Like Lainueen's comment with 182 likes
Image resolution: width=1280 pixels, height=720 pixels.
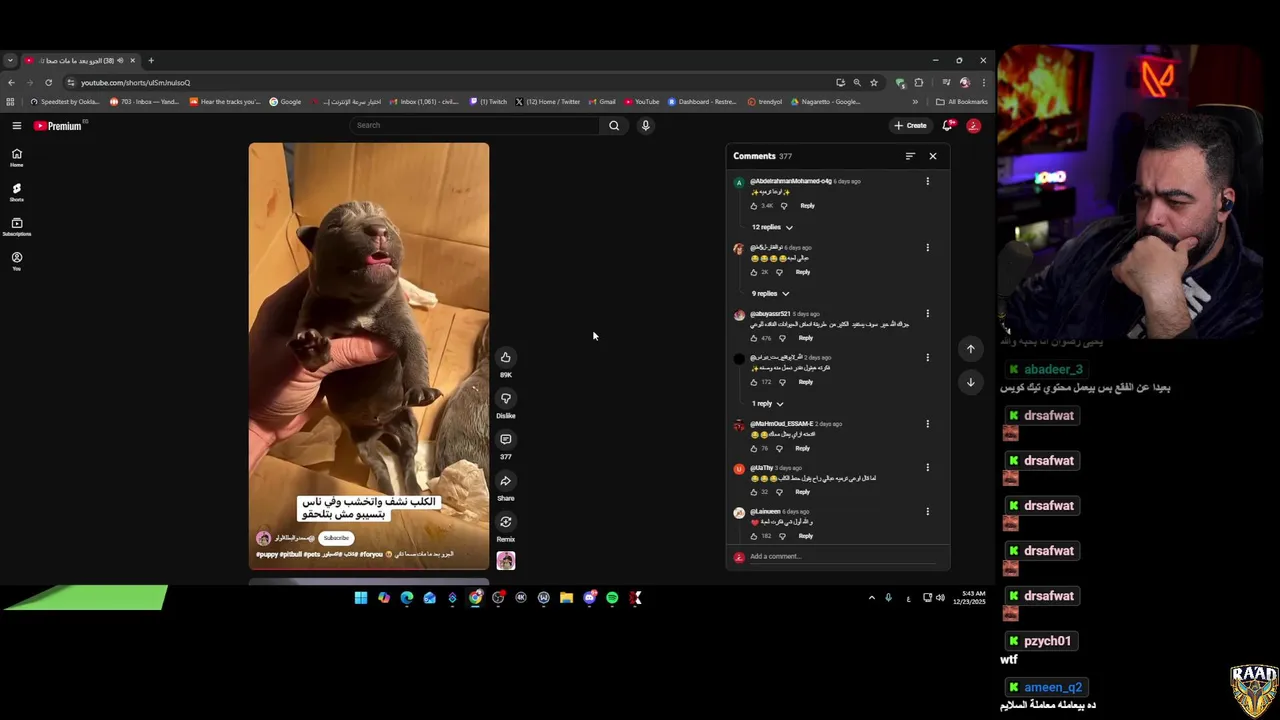click(x=754, y=536)
